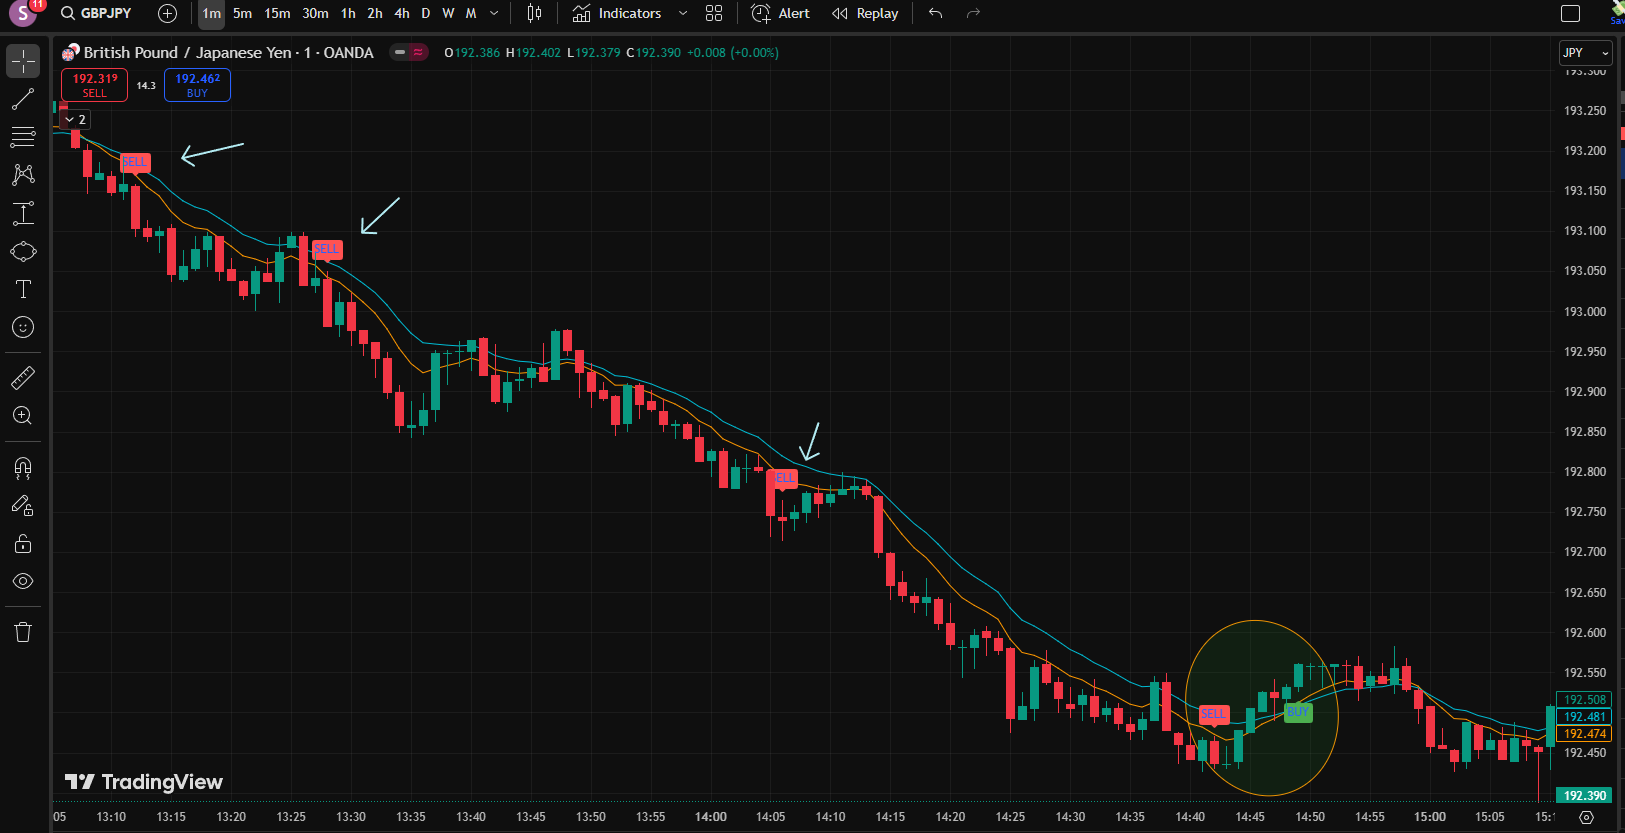Open the JPY currency dropdown

tap(1586, 53)
